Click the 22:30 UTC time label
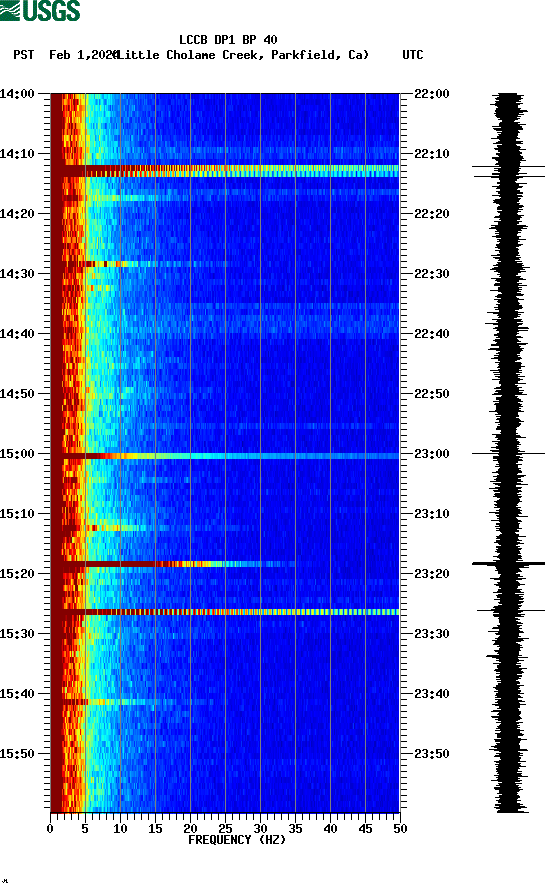Image resolution: width=552 pixels, height=892 pixels. coord(432,274)
